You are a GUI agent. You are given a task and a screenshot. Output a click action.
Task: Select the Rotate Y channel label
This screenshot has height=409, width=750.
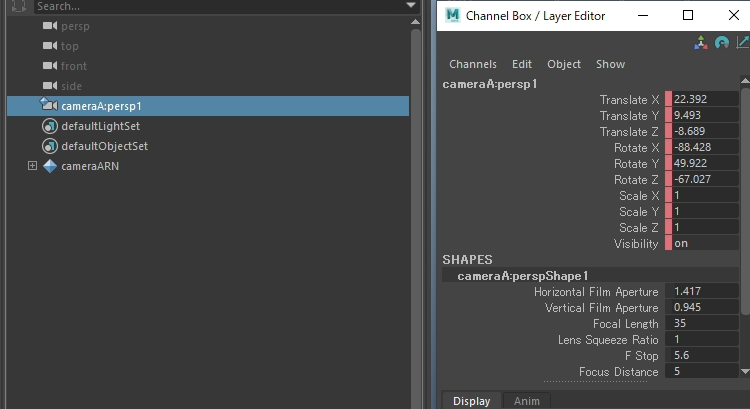[x=637, y=164]
